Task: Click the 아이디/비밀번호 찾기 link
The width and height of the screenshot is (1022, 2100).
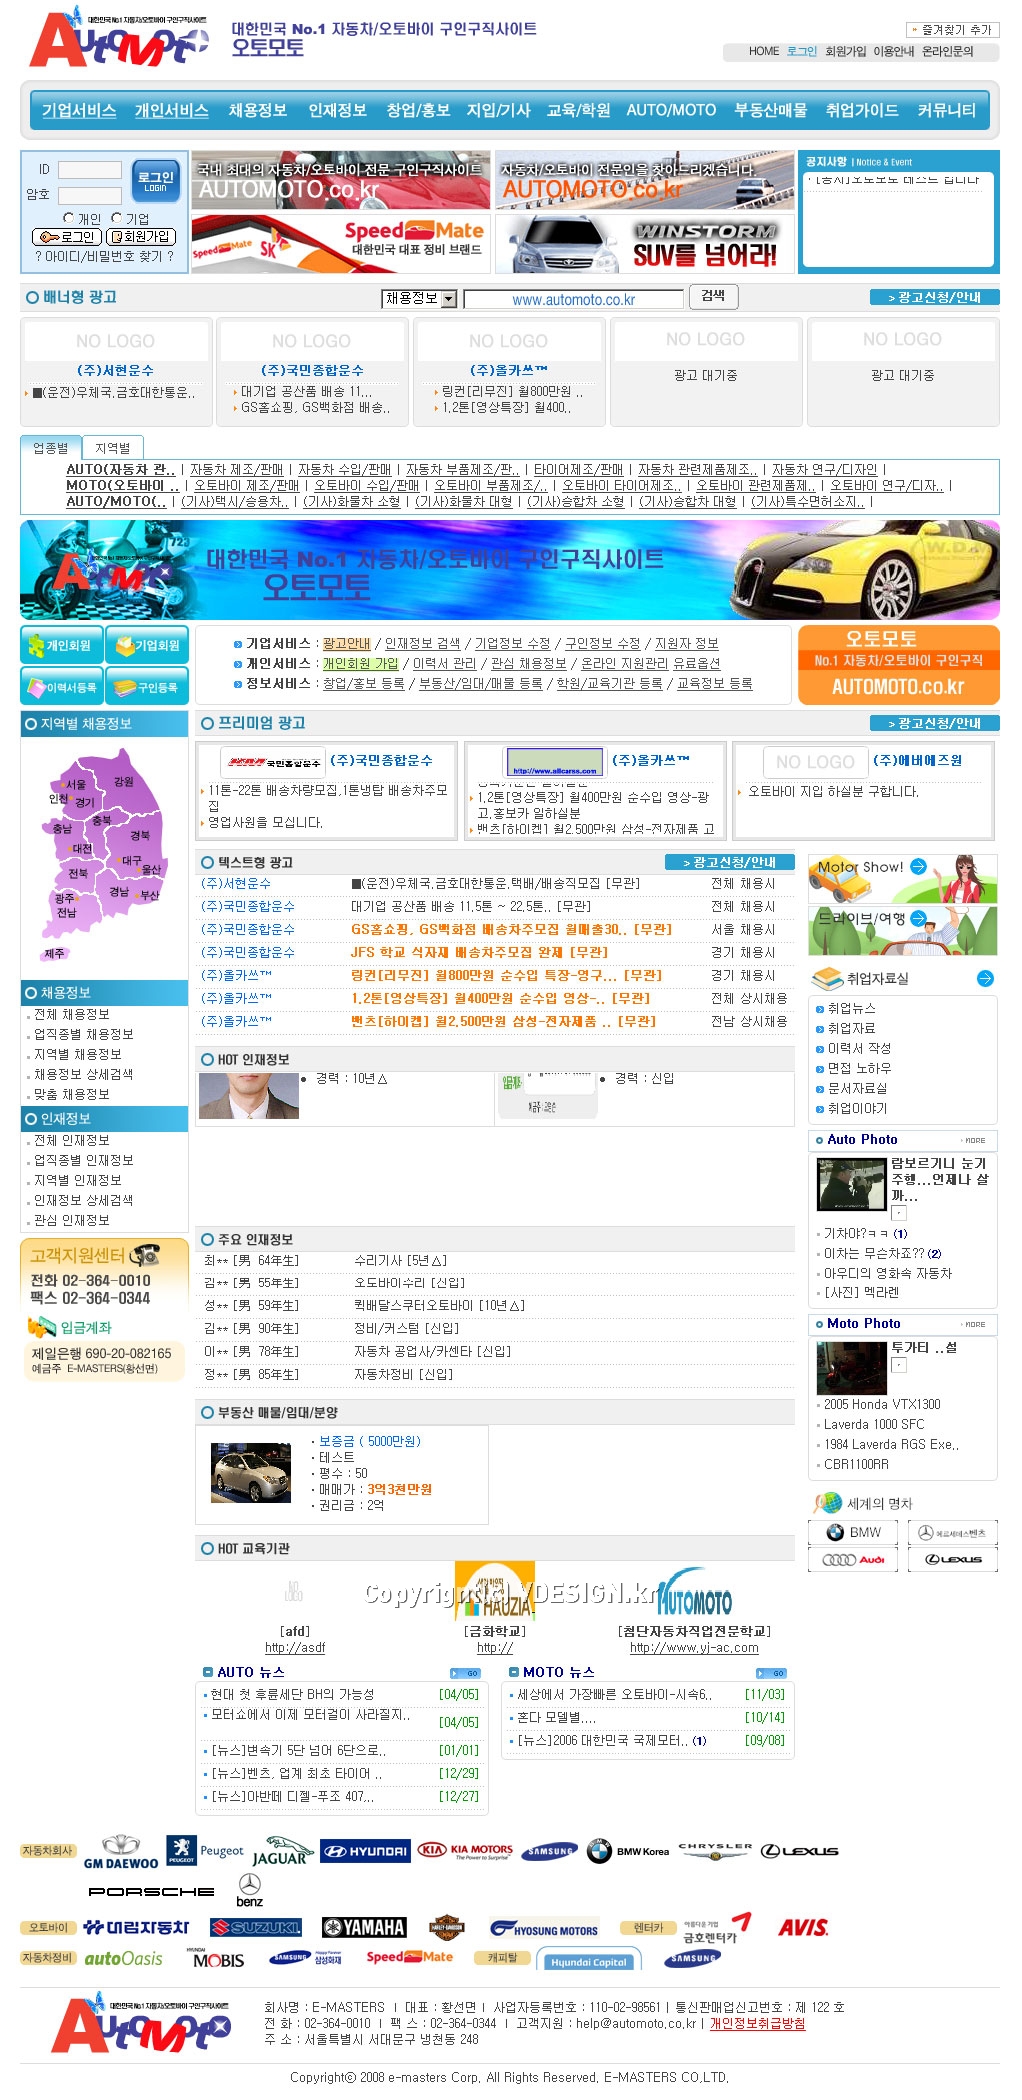Action: coord(104,256)
